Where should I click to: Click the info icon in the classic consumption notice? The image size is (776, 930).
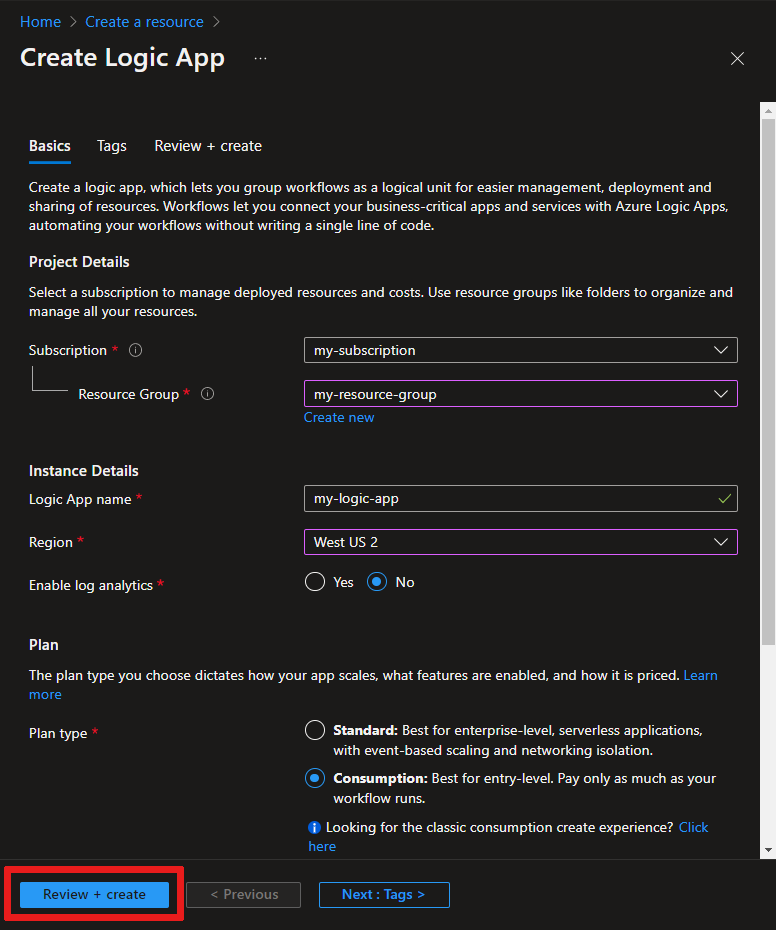click(314, 827)
